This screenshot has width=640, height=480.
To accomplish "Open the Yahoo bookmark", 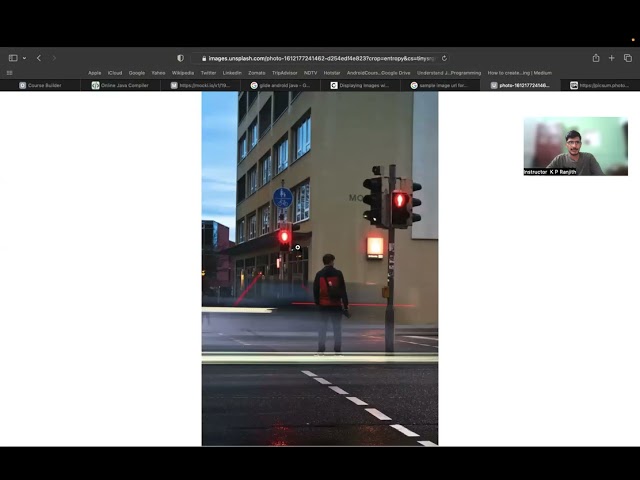I will coord(158,73).
